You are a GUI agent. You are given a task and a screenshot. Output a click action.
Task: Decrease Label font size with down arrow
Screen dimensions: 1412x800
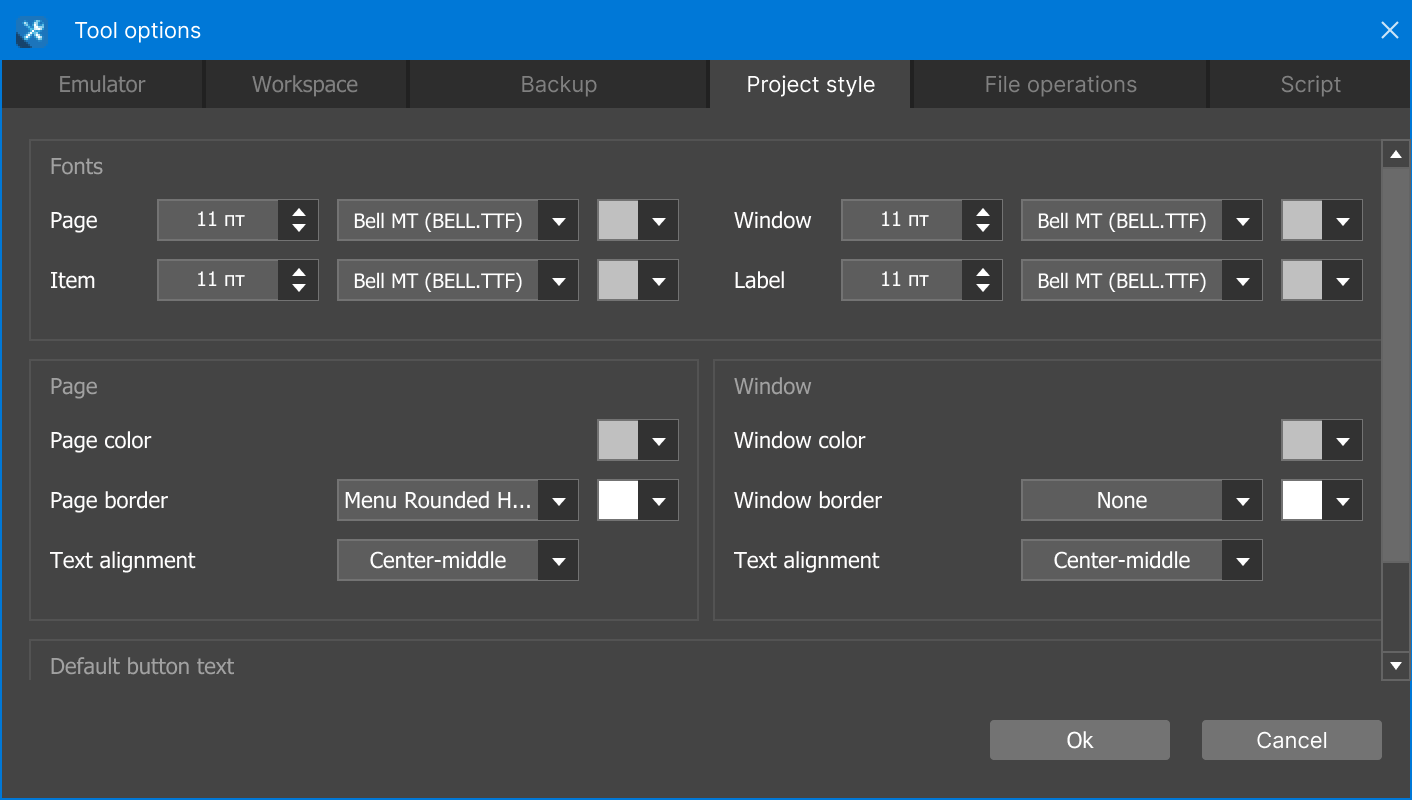(x=982, y=289)
